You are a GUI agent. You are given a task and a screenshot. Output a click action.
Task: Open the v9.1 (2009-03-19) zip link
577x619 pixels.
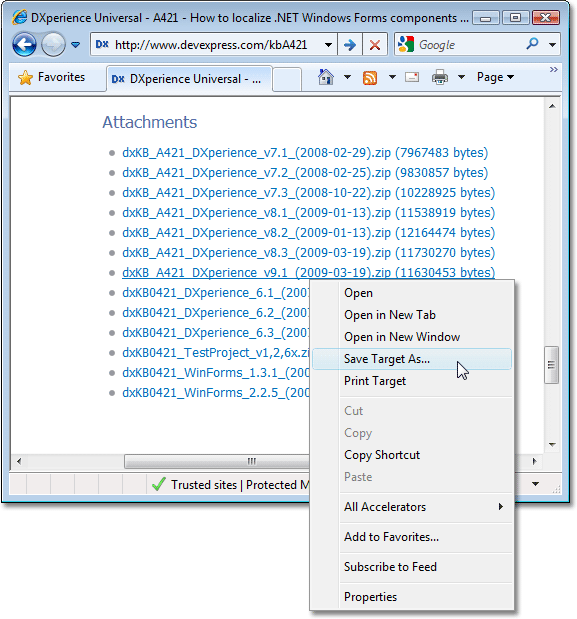coord(308,272)
